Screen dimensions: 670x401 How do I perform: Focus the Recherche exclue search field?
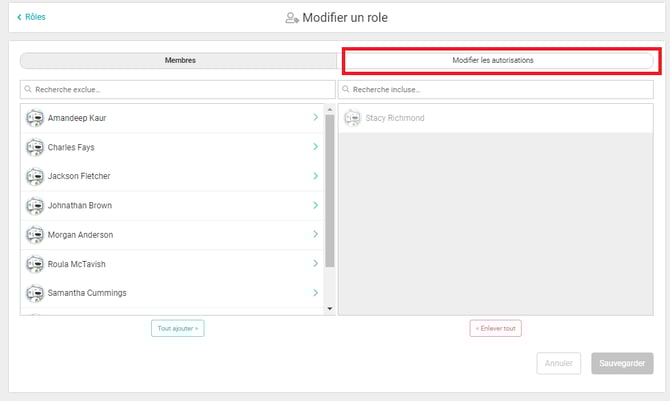[x=178, y=90]
